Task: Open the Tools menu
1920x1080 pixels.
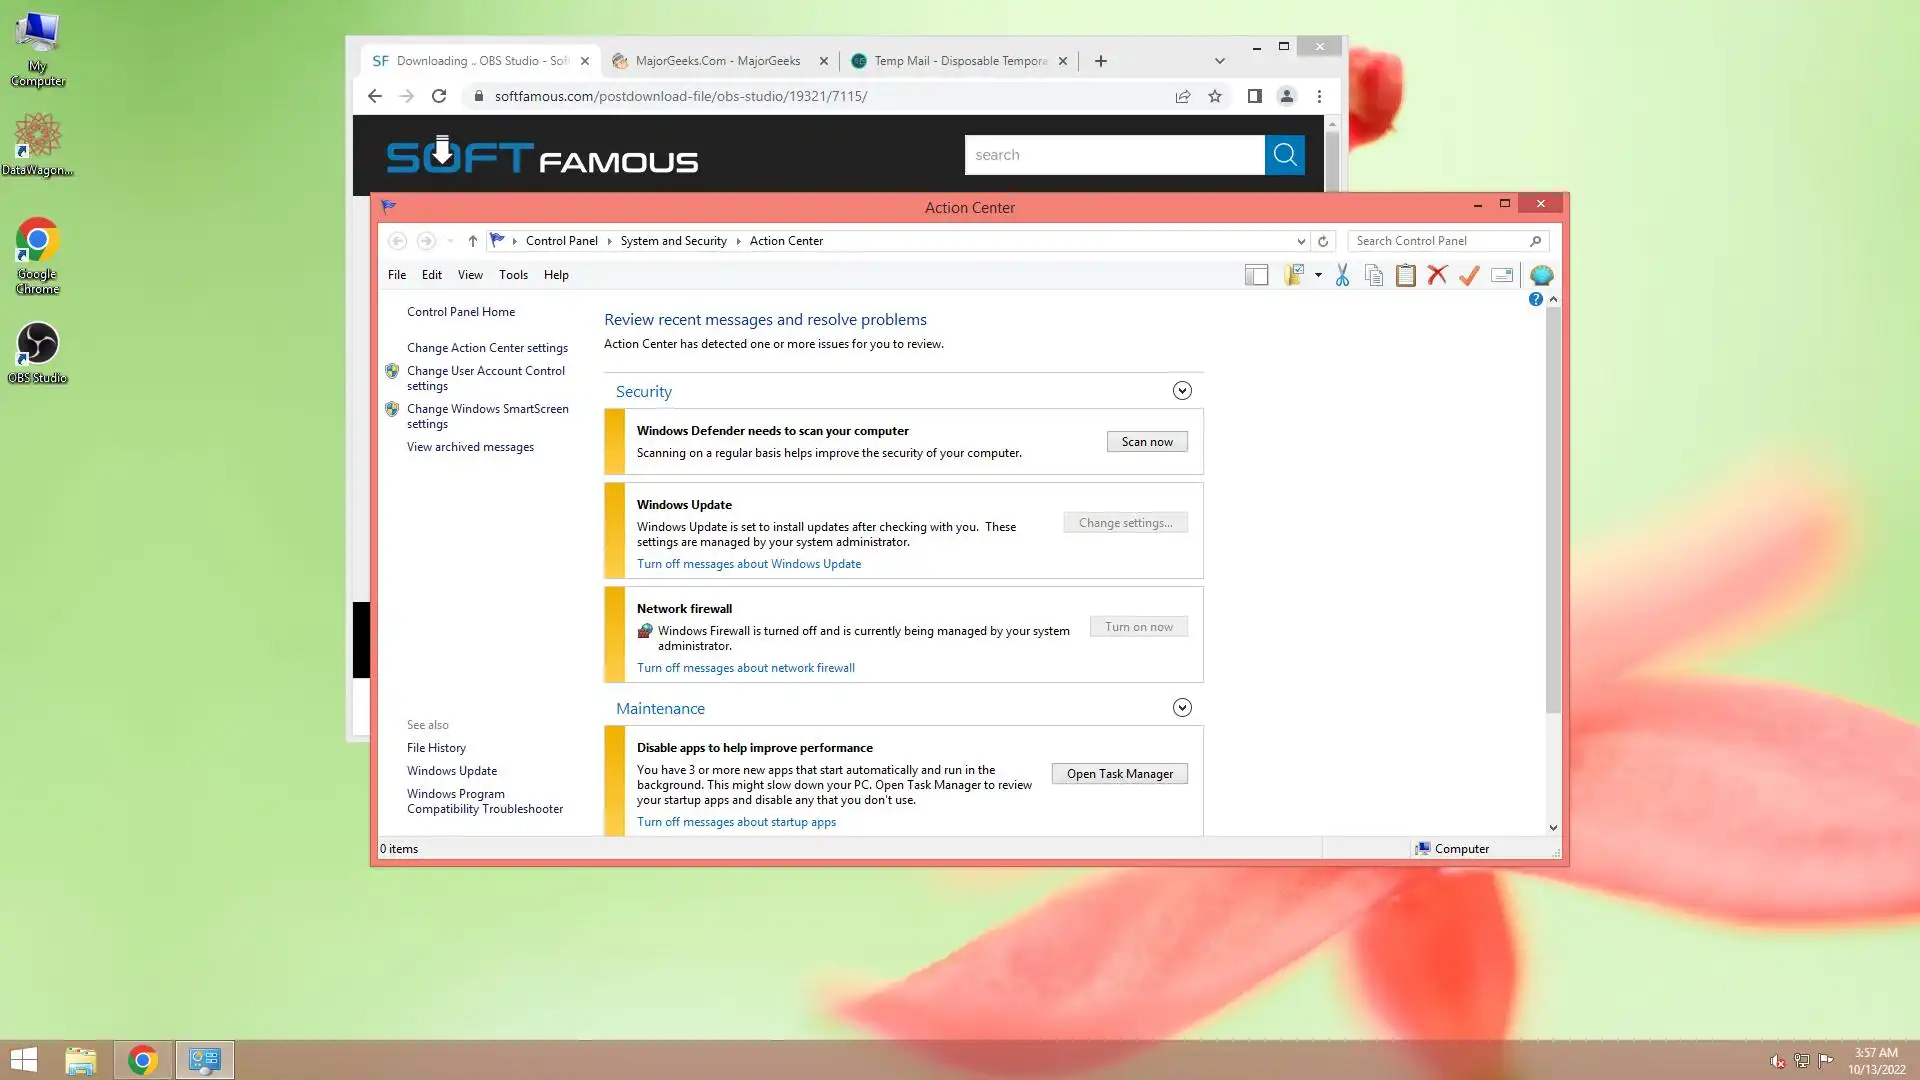Action: pos(513,275)
